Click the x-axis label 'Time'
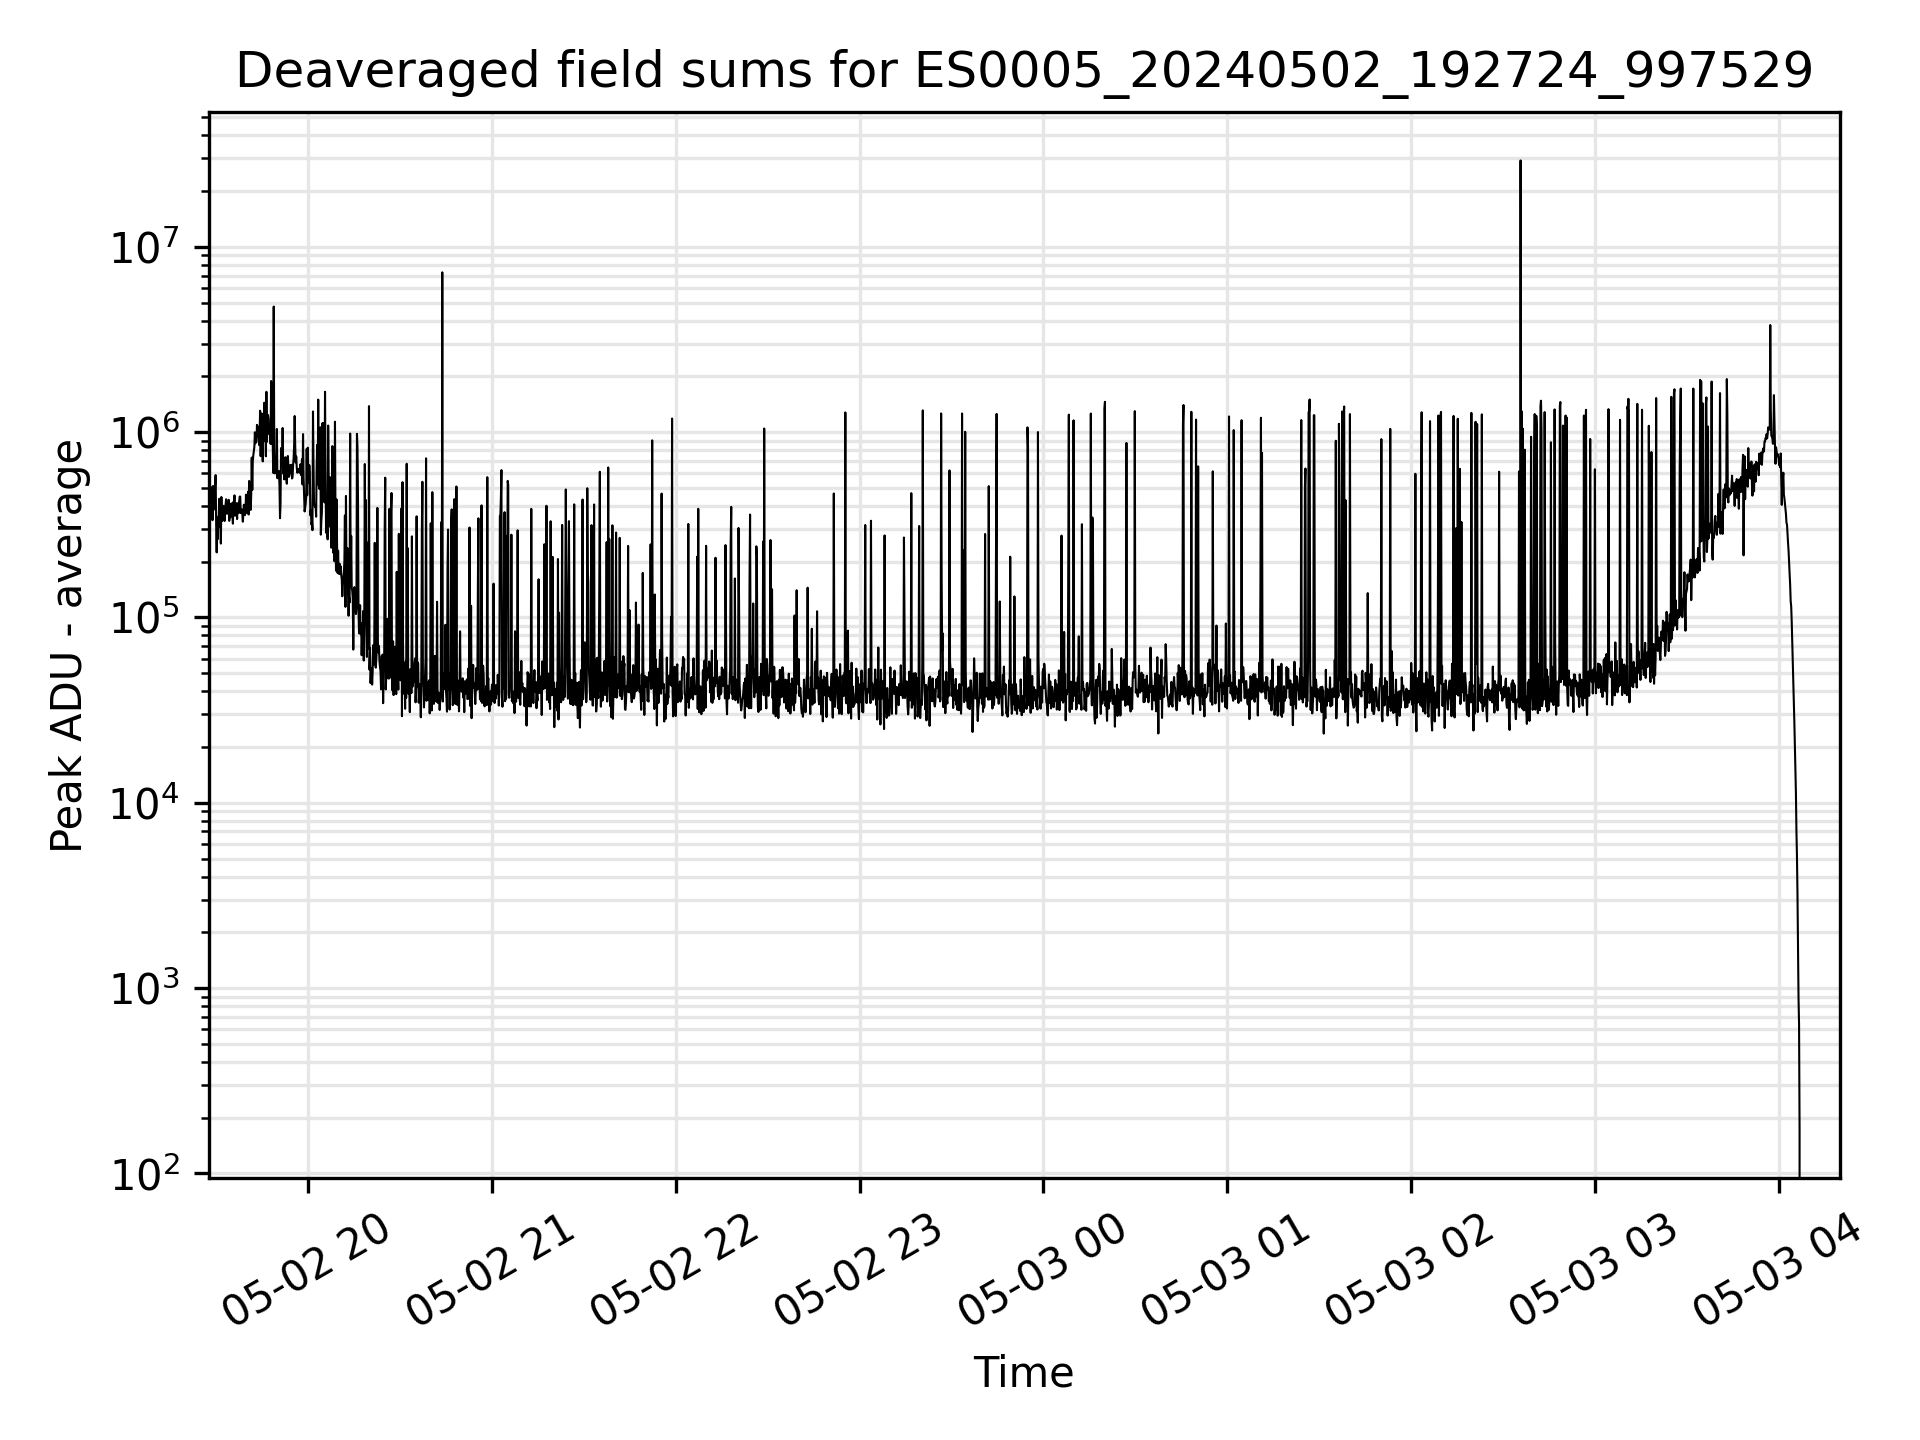1920x1440 pixels. point(1023,1374)
